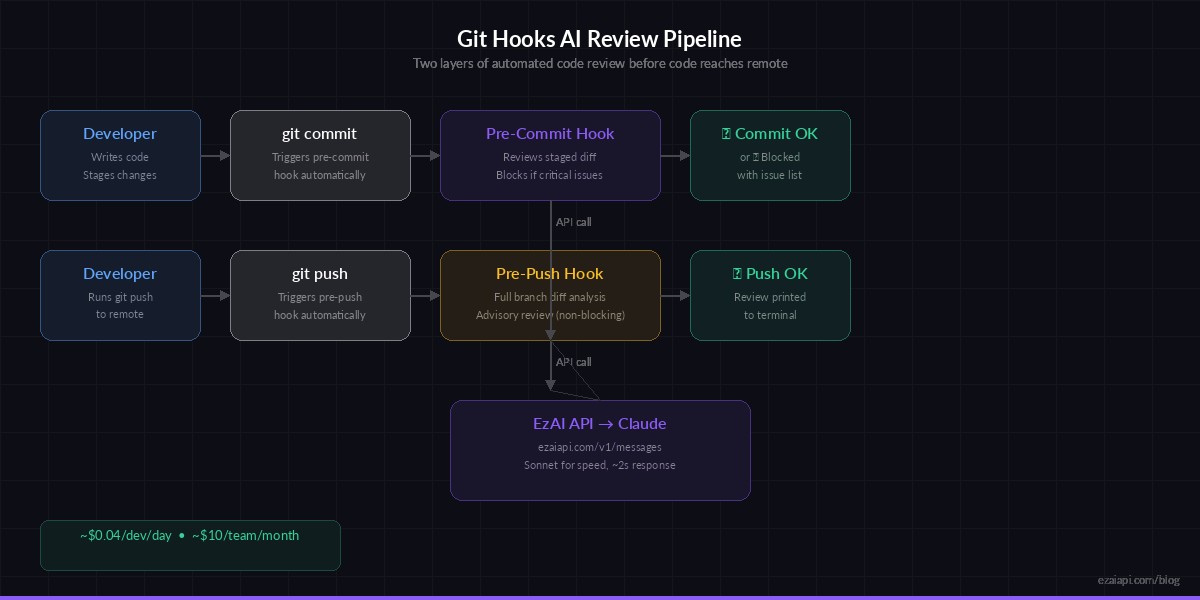Click the ezaiapi.com/v1/messages endpoint text
The height and width of the screenshot is (600, 1200).
(x=600, y=447)
